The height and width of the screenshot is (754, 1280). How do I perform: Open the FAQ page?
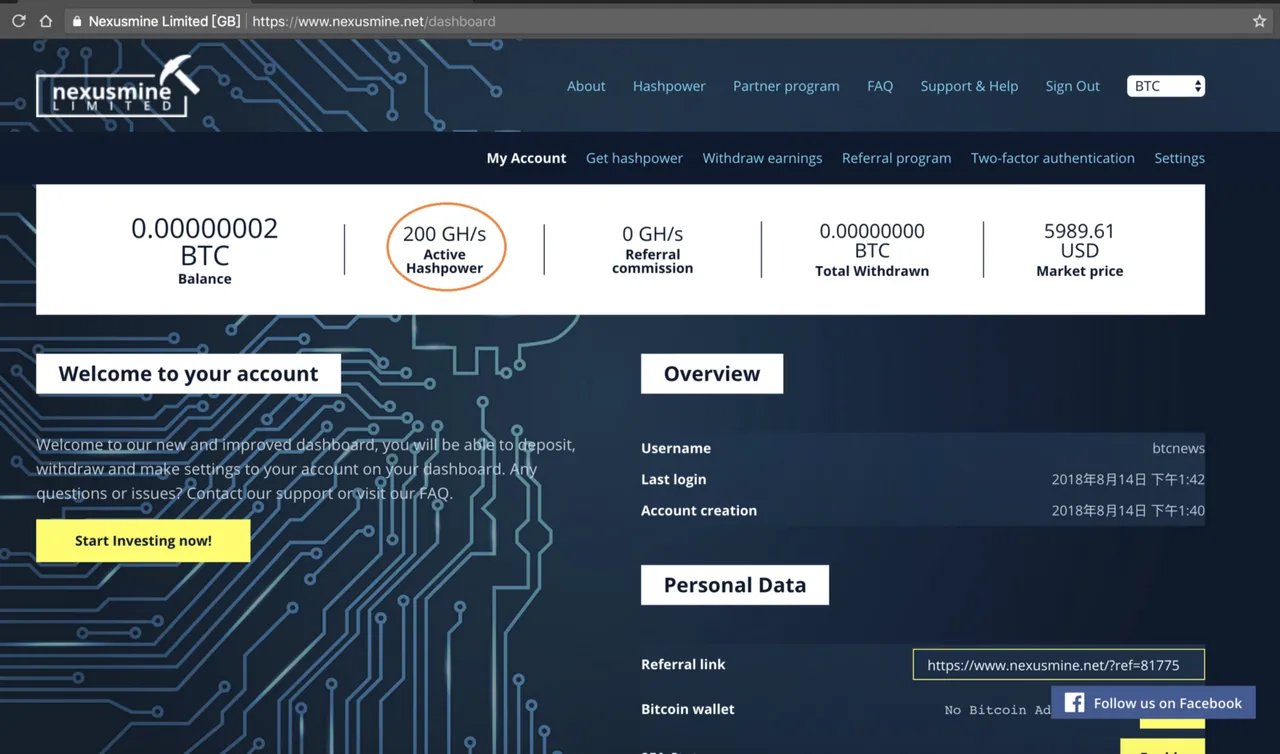pos(880,86)
